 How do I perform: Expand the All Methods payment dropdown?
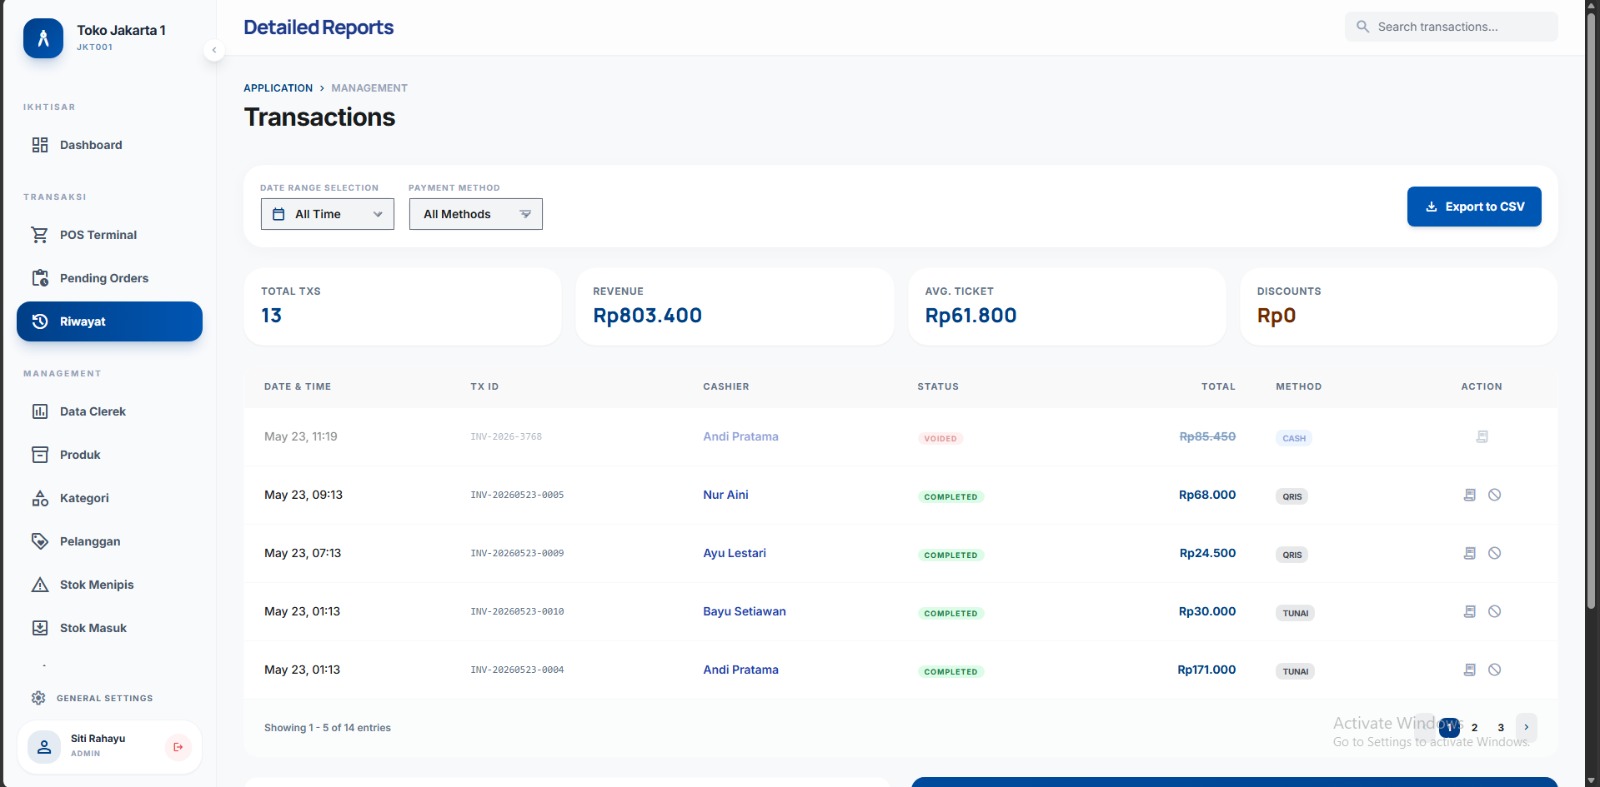(475, 214)
